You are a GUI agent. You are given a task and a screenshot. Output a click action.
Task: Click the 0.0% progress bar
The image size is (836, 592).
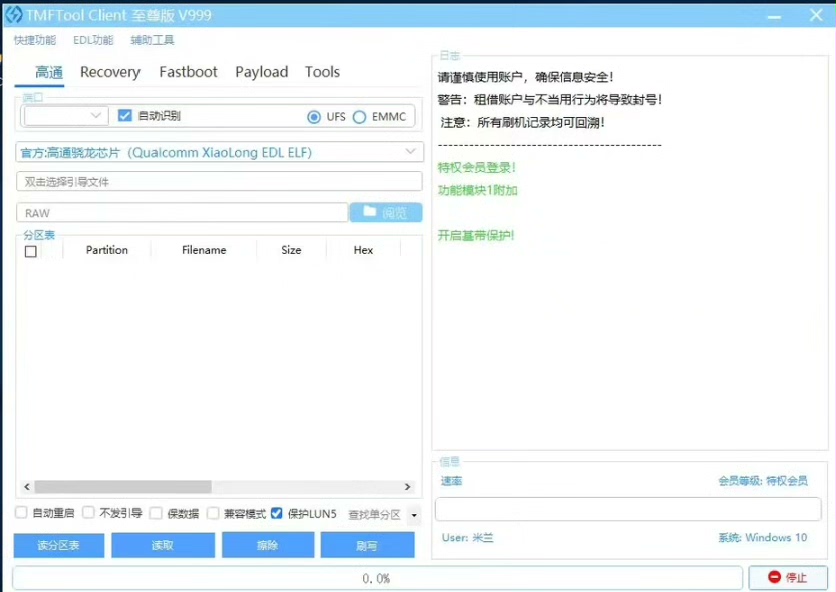377,578
